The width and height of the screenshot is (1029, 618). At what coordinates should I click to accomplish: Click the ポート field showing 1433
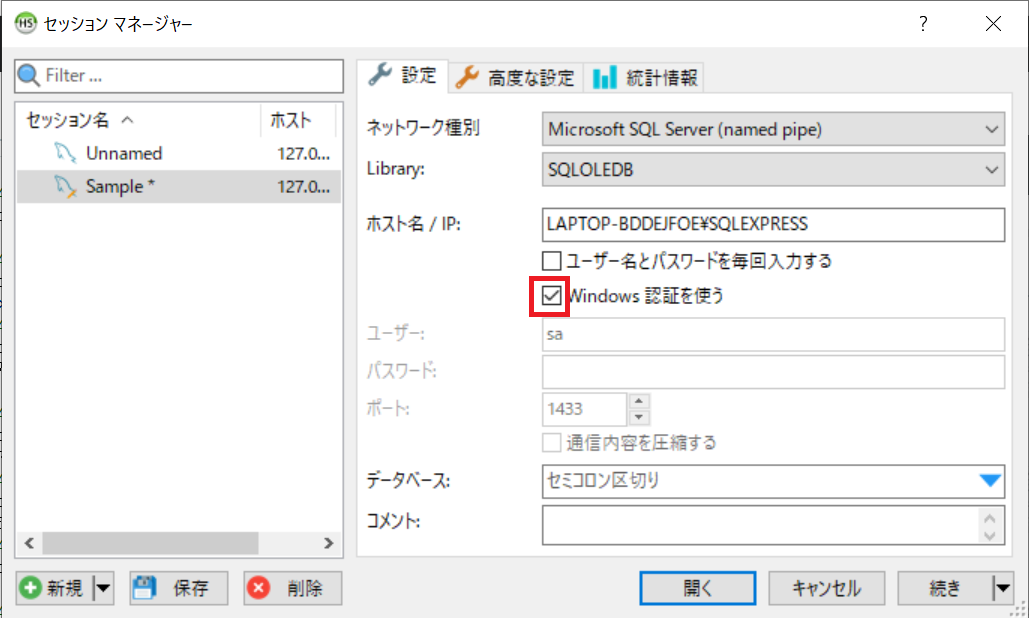coord(584,409)
